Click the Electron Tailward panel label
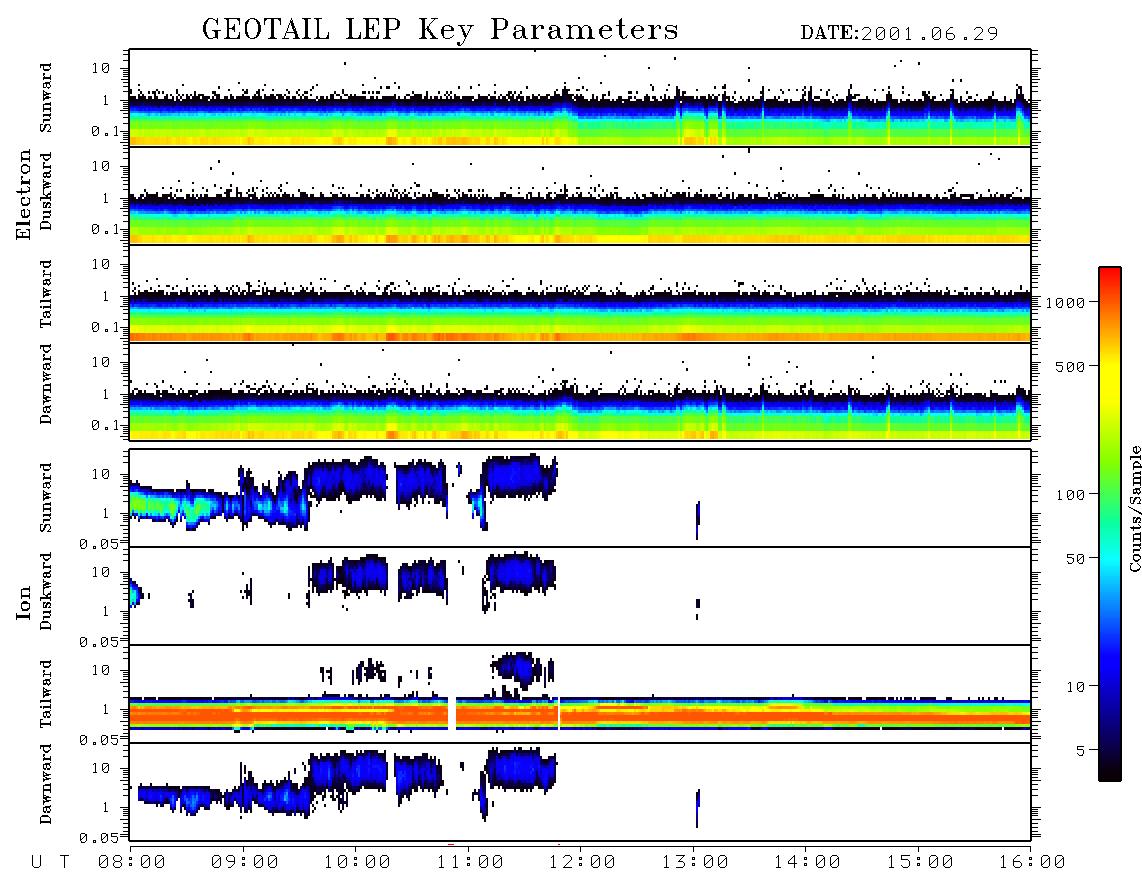Viewport: 1142px width, 880px height. pyautogui.click(x=46, y=294)
